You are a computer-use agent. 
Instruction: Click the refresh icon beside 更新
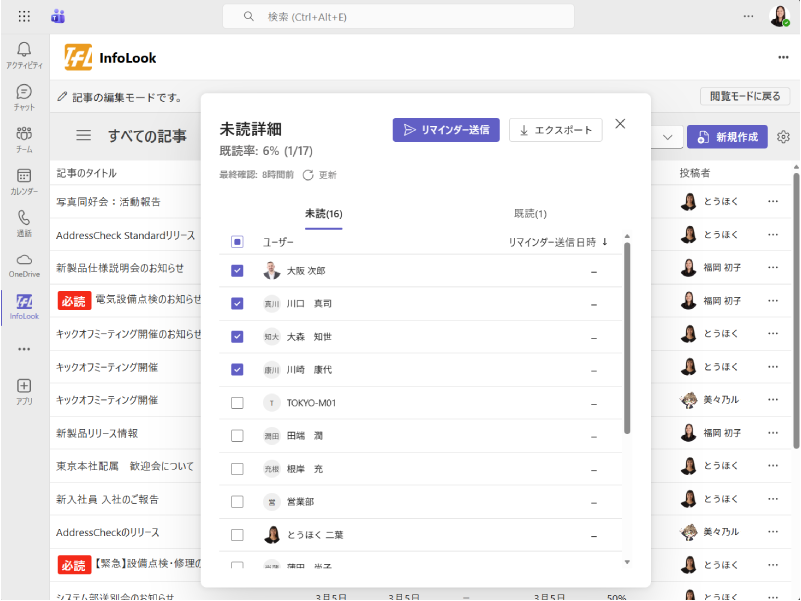click(308, 175)
